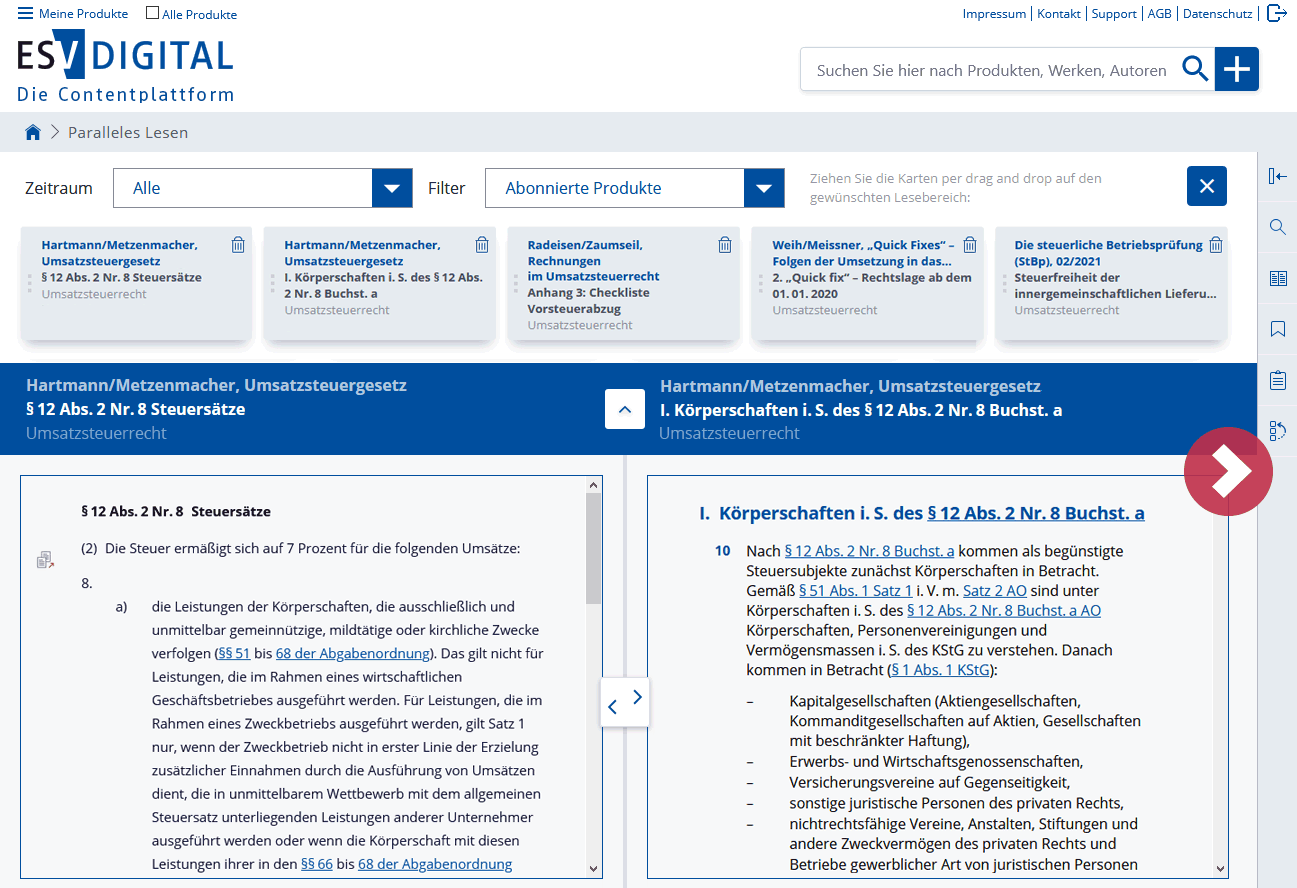Click the sidebar history icon

tap(1277, 431)
